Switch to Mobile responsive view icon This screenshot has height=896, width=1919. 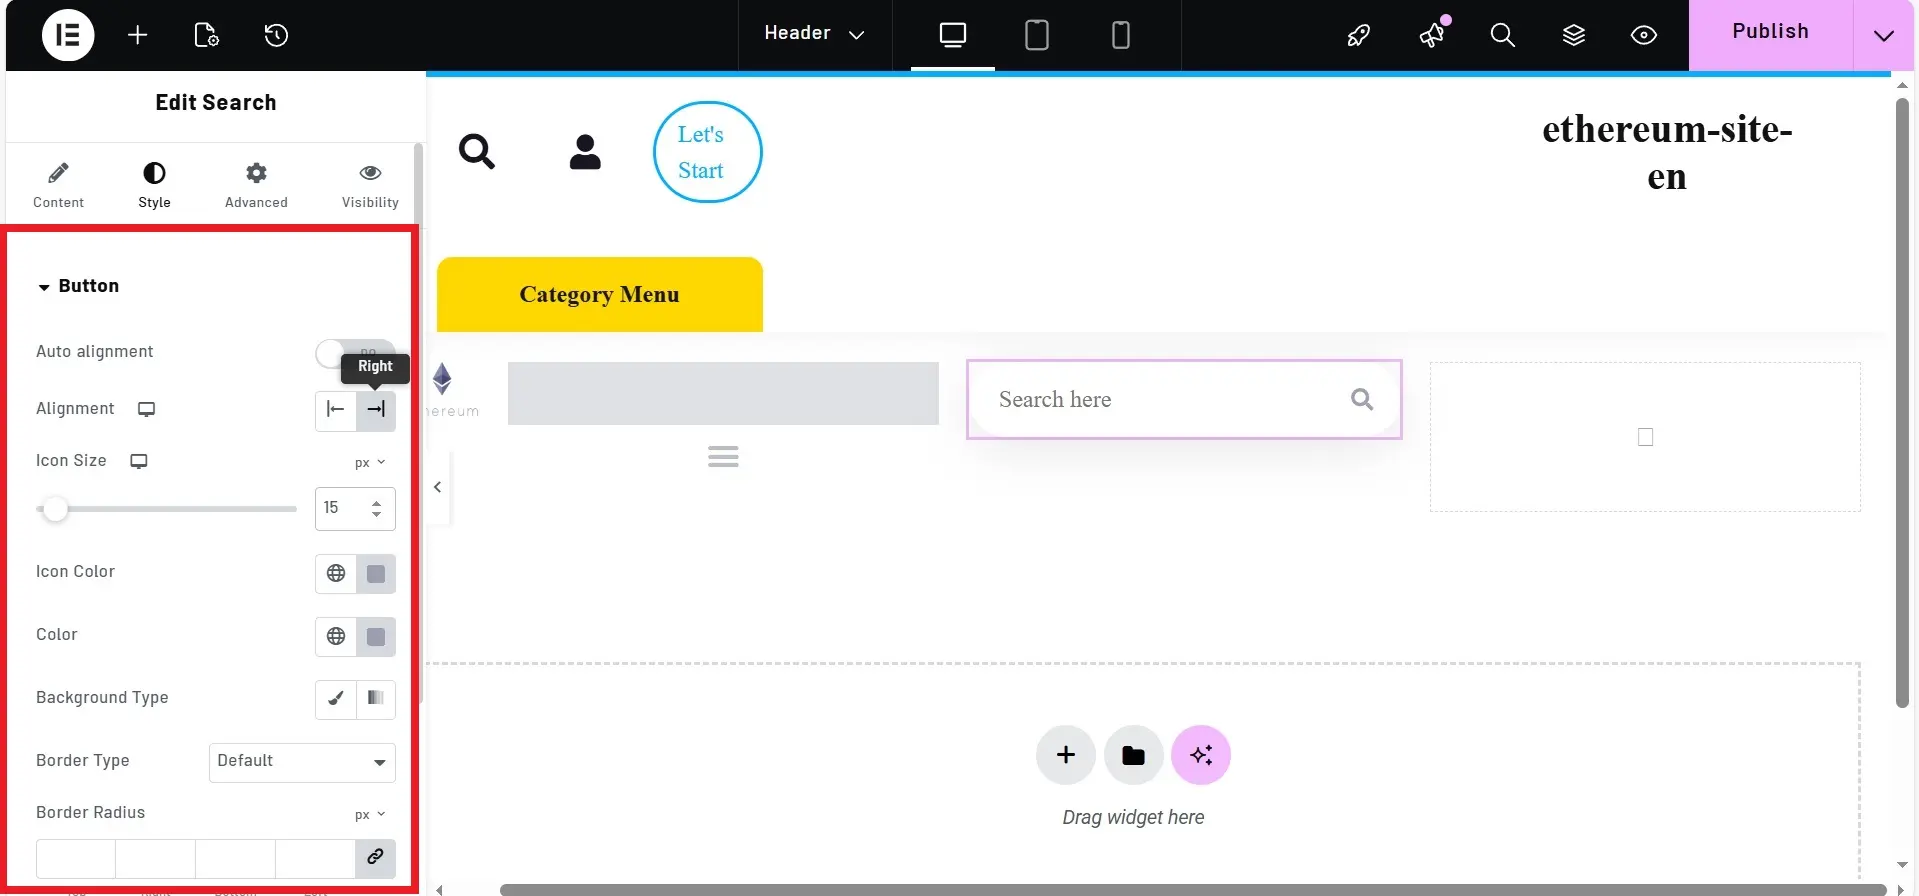[x=1120, y=35]
